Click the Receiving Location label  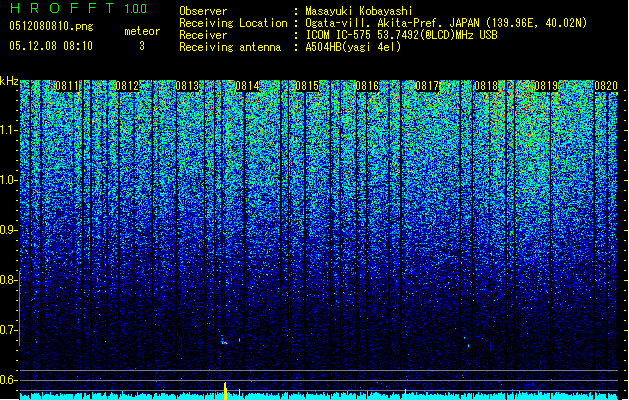click(x=233, y=23)
